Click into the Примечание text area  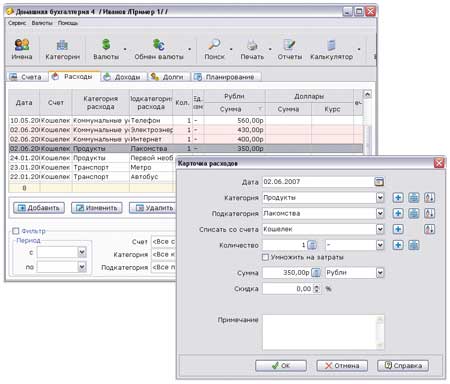click(x=323, y=332)
